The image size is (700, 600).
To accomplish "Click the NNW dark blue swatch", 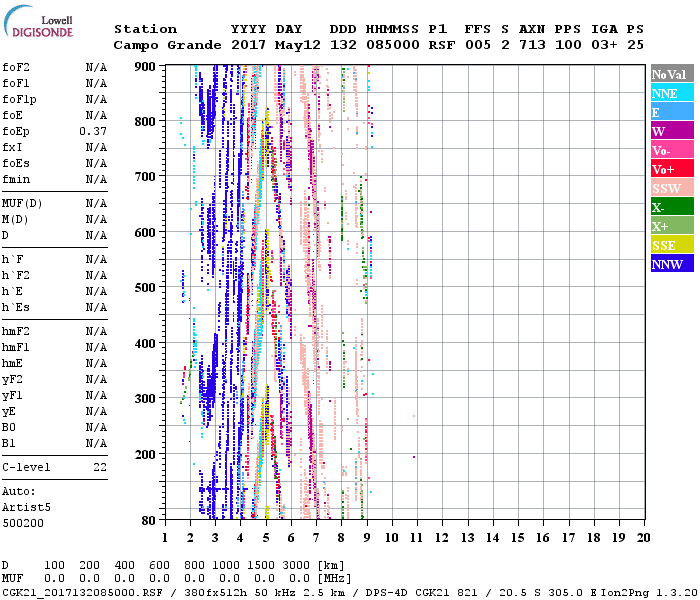I will (x=672, y=263).
